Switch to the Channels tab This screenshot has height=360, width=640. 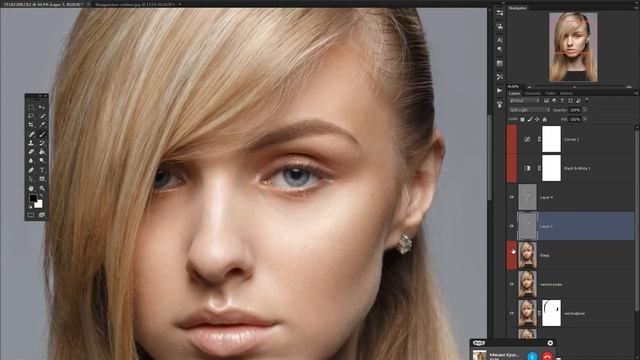[532, 93]
